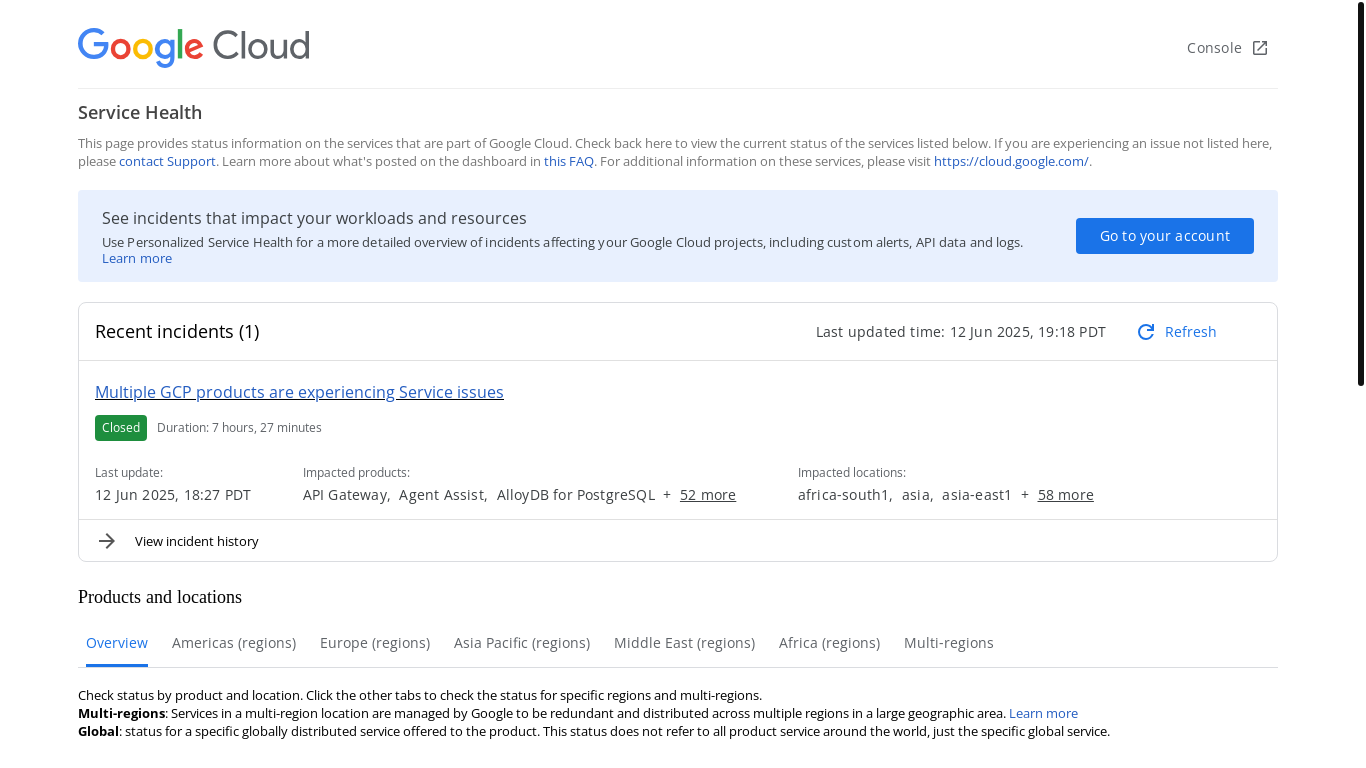Screen dimensions: 1366x768
Task: Click the Closed status badge
Action: (x=121, y=428)
